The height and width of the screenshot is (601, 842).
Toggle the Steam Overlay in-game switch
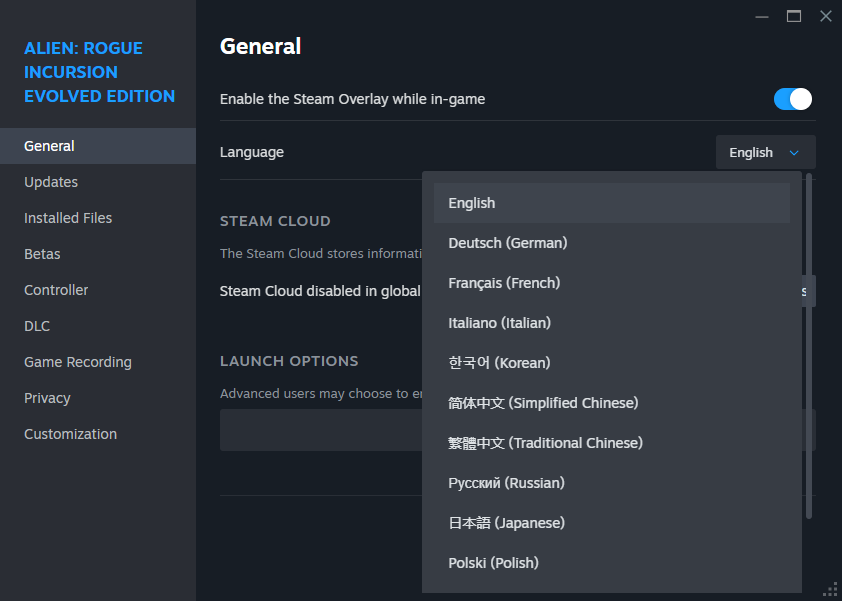[x=792, y=99]
